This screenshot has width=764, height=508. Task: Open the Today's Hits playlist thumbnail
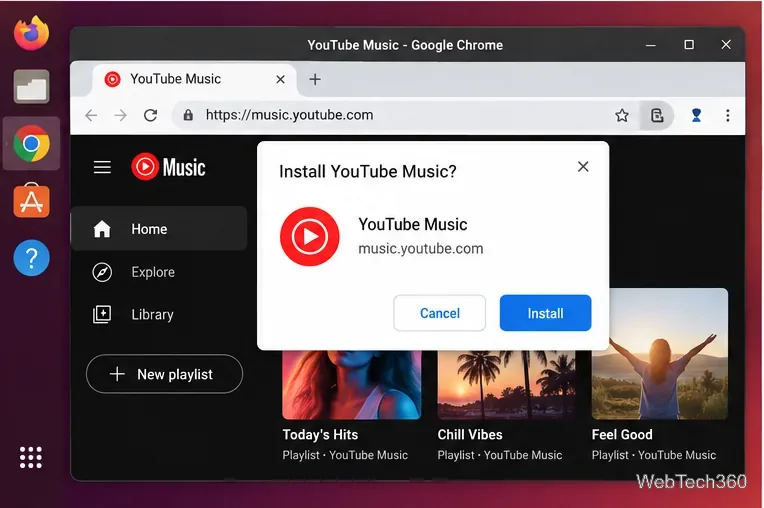[351, 384]
